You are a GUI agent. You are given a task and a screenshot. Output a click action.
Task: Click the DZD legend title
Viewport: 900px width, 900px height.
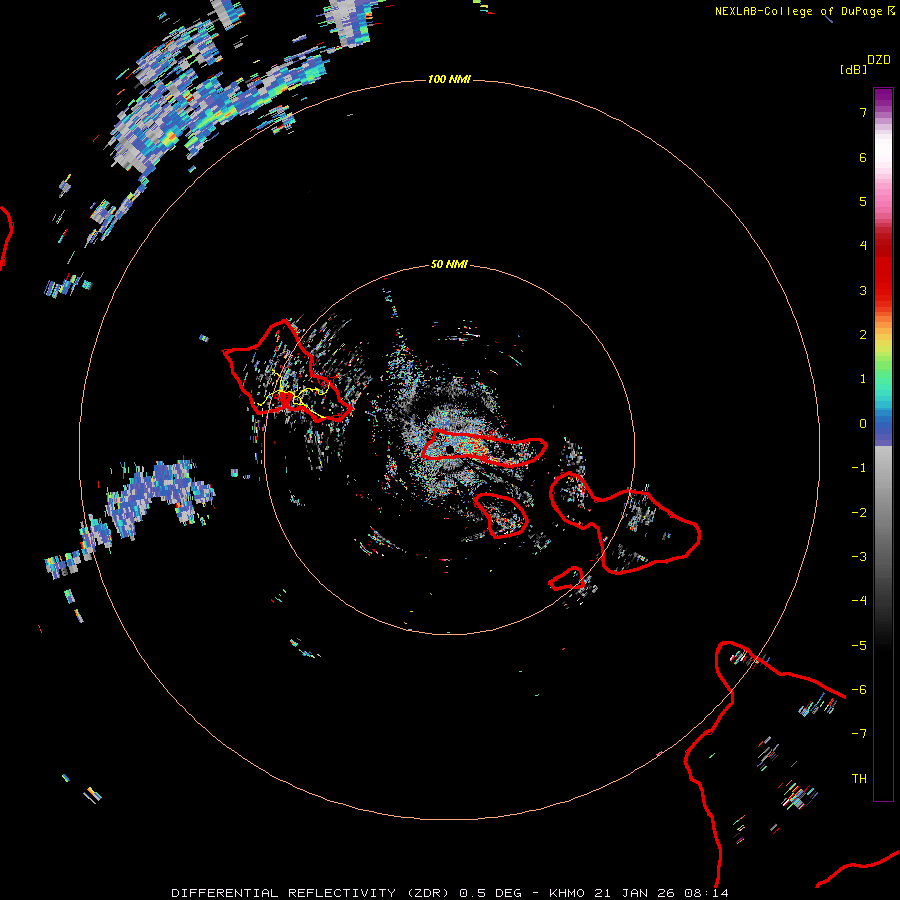[x=879, y=60]
